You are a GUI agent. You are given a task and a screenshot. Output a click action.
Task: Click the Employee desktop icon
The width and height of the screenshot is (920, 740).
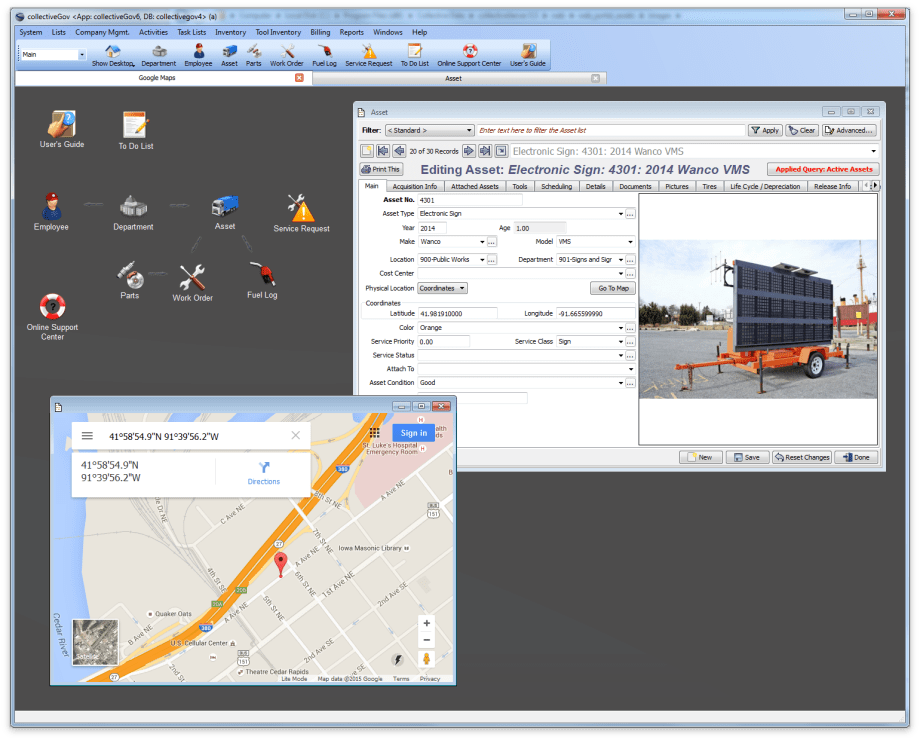point(51,212)
